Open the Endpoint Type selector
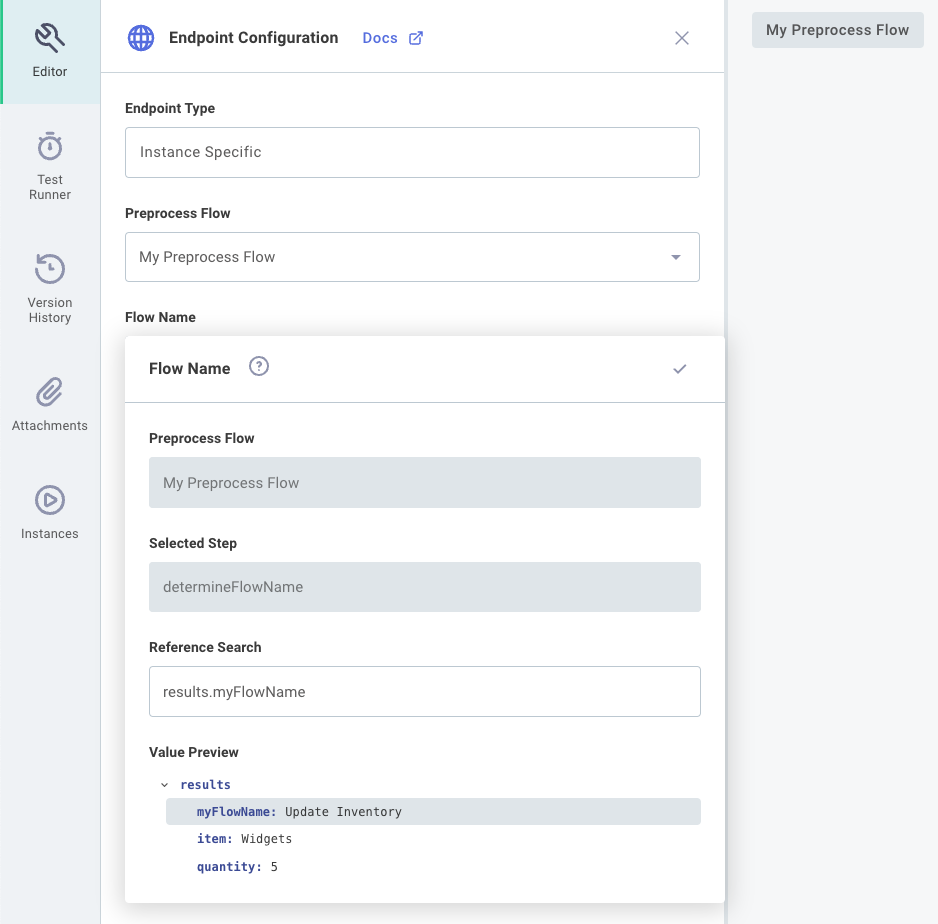This screenshot has width=938, height=924. click(412, 152)
